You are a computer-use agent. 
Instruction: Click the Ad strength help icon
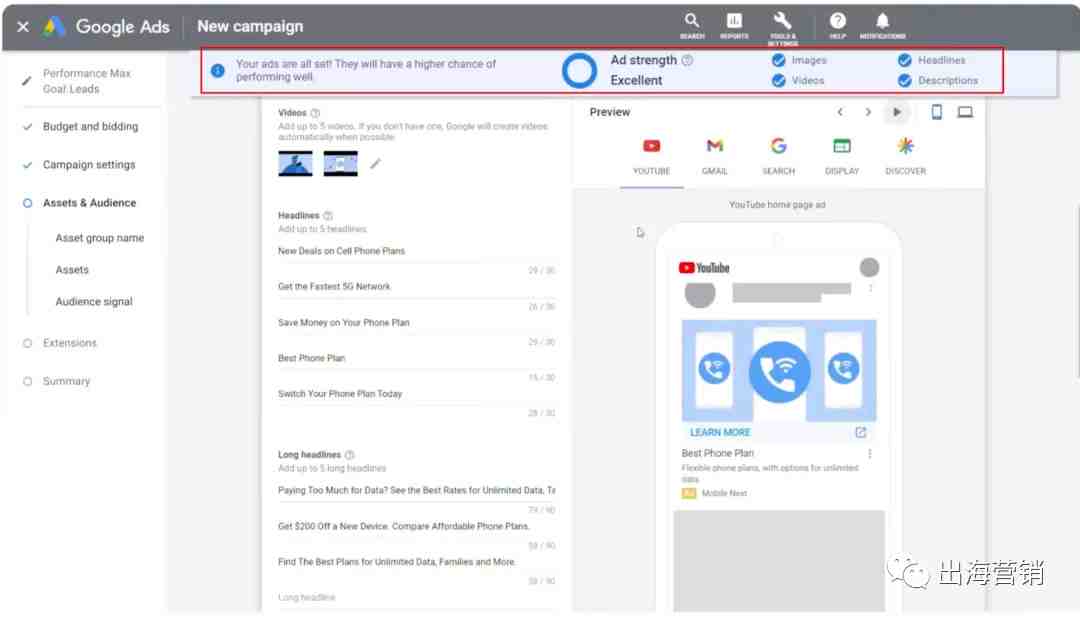coord(687,61)
